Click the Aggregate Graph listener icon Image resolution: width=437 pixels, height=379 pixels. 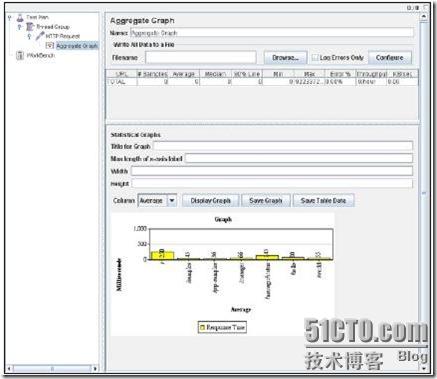(x=50, y=45)
